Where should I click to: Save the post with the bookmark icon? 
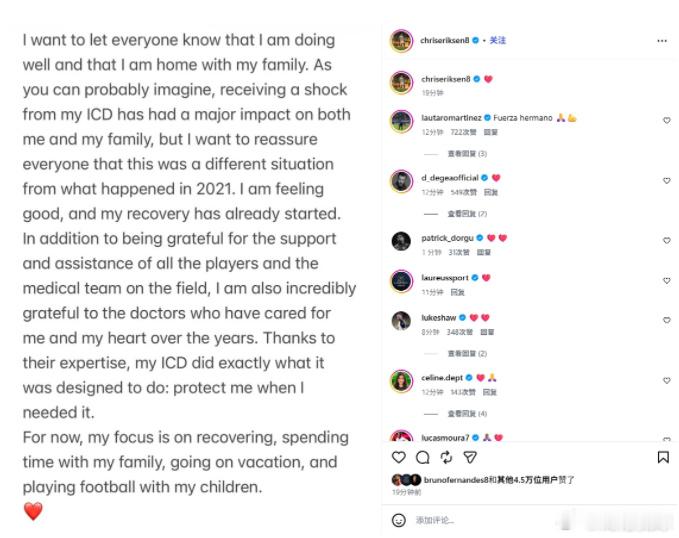click(663, 457)
